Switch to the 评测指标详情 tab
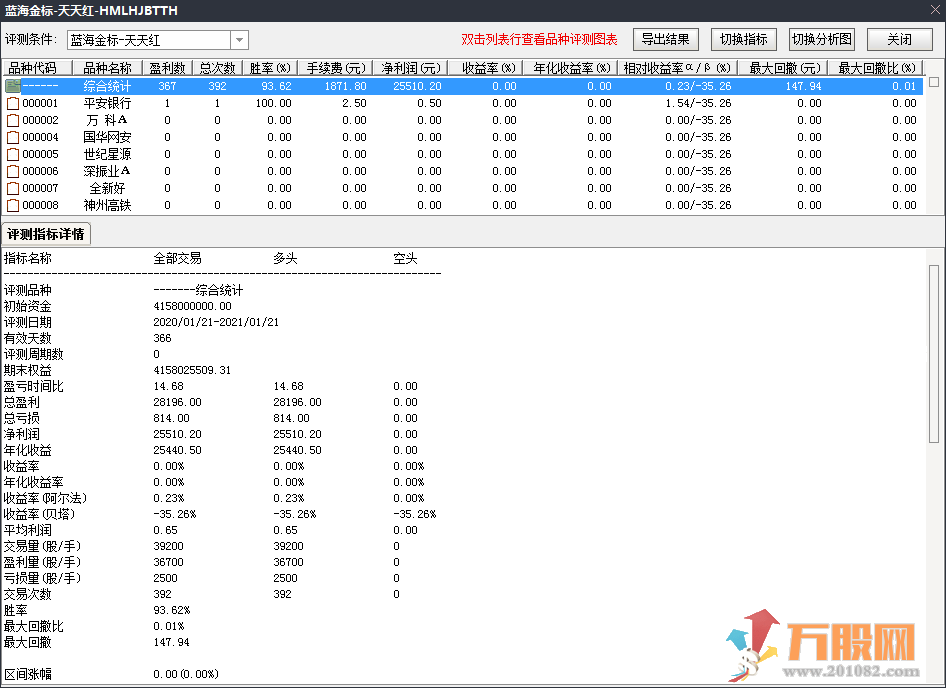 point(47,234)
